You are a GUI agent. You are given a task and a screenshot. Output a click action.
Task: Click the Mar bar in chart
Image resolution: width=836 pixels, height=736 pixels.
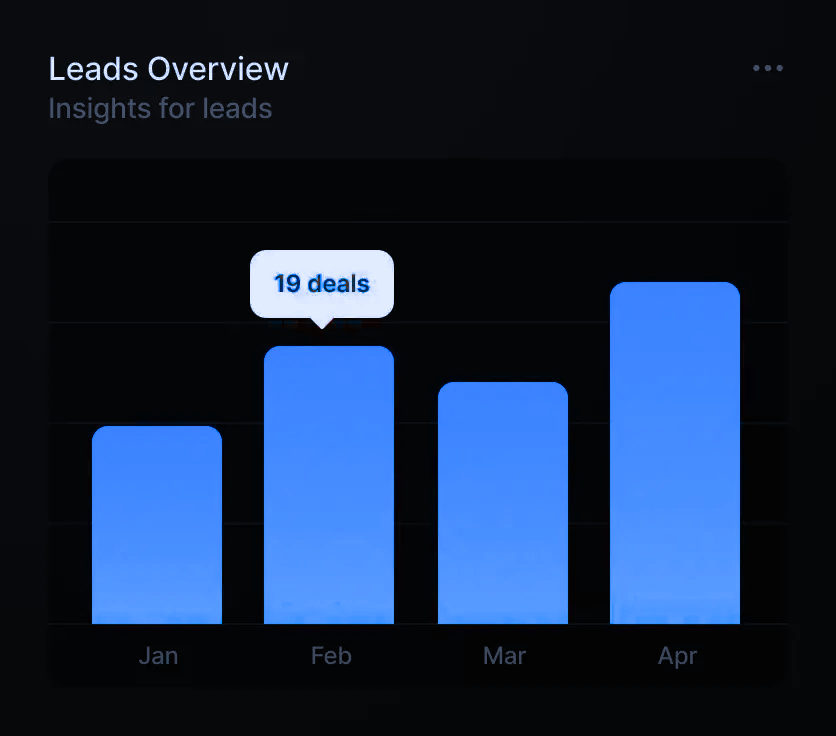coord(503,503)
